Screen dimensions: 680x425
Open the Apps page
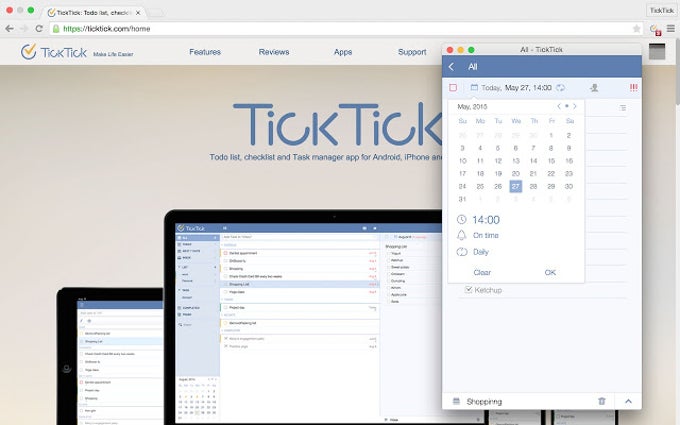[x=343, y=52]
